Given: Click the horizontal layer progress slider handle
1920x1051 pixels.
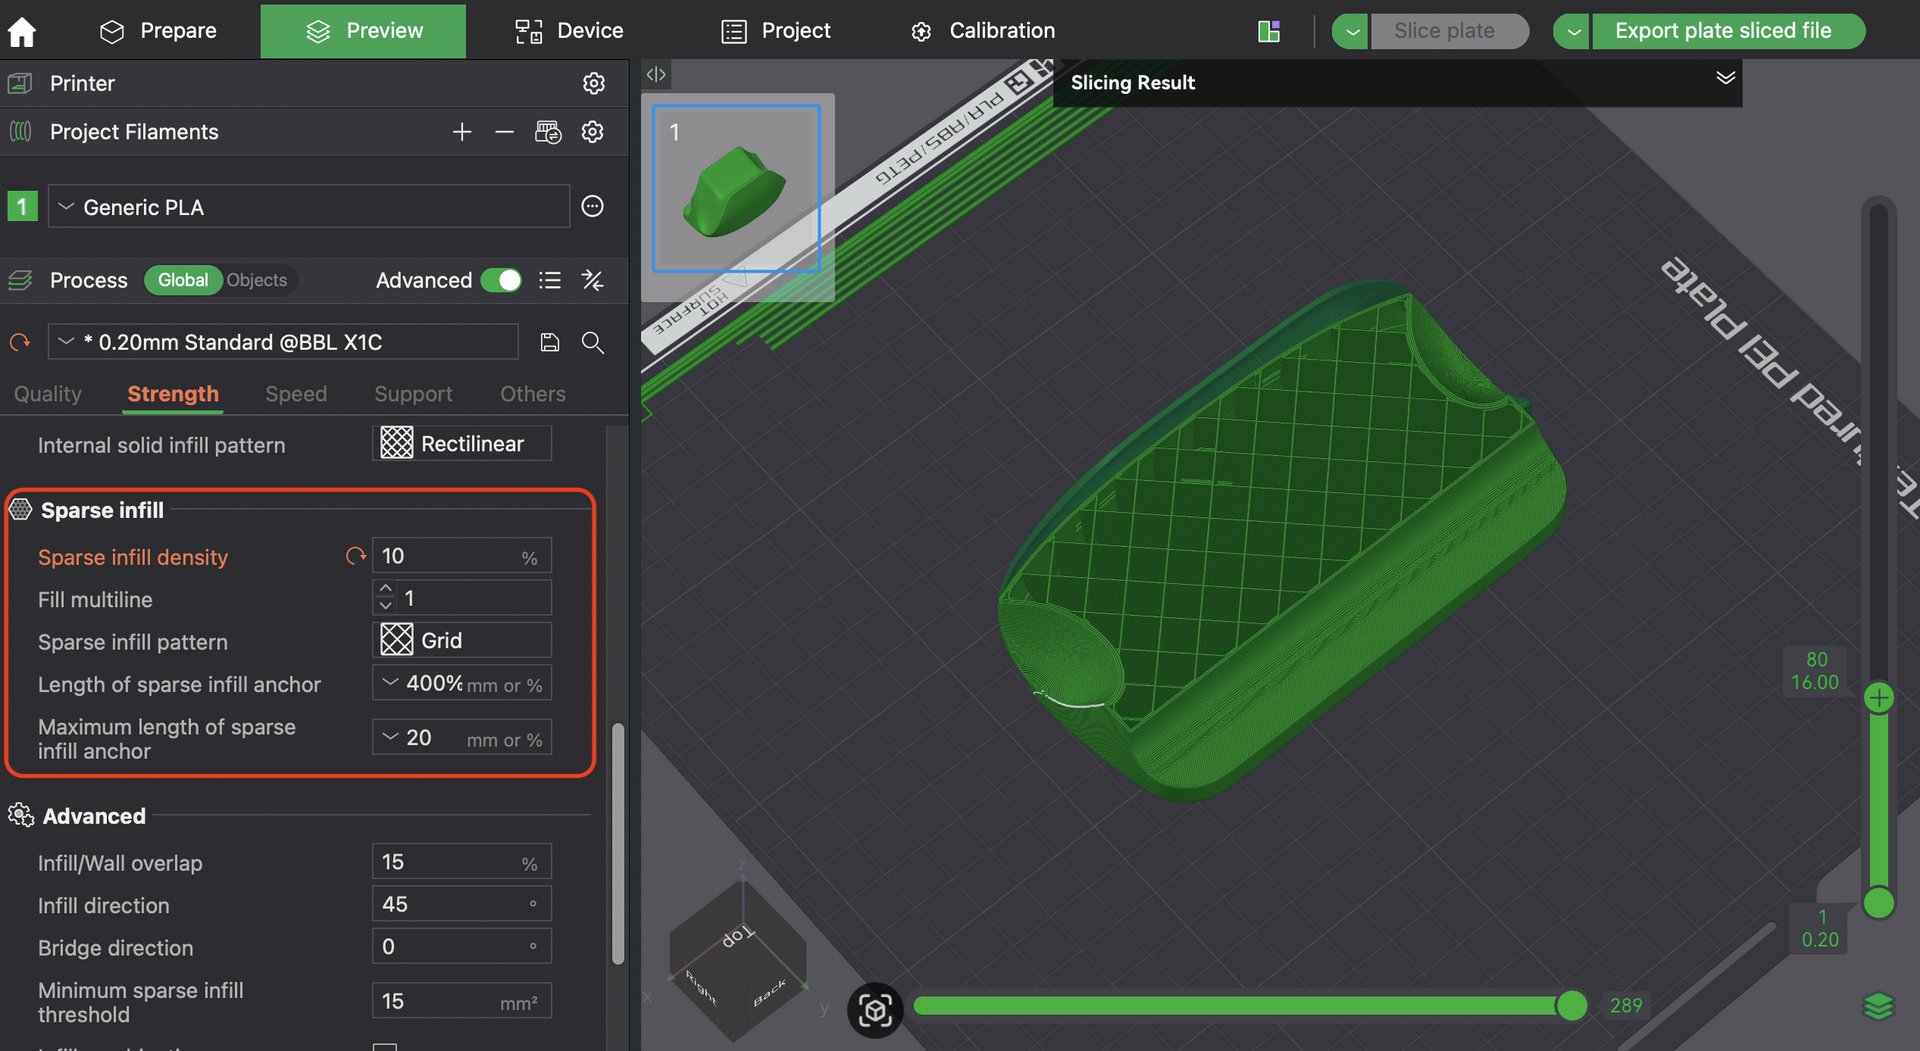Looking at the screenshot, I should [x=1572, y=1005].
